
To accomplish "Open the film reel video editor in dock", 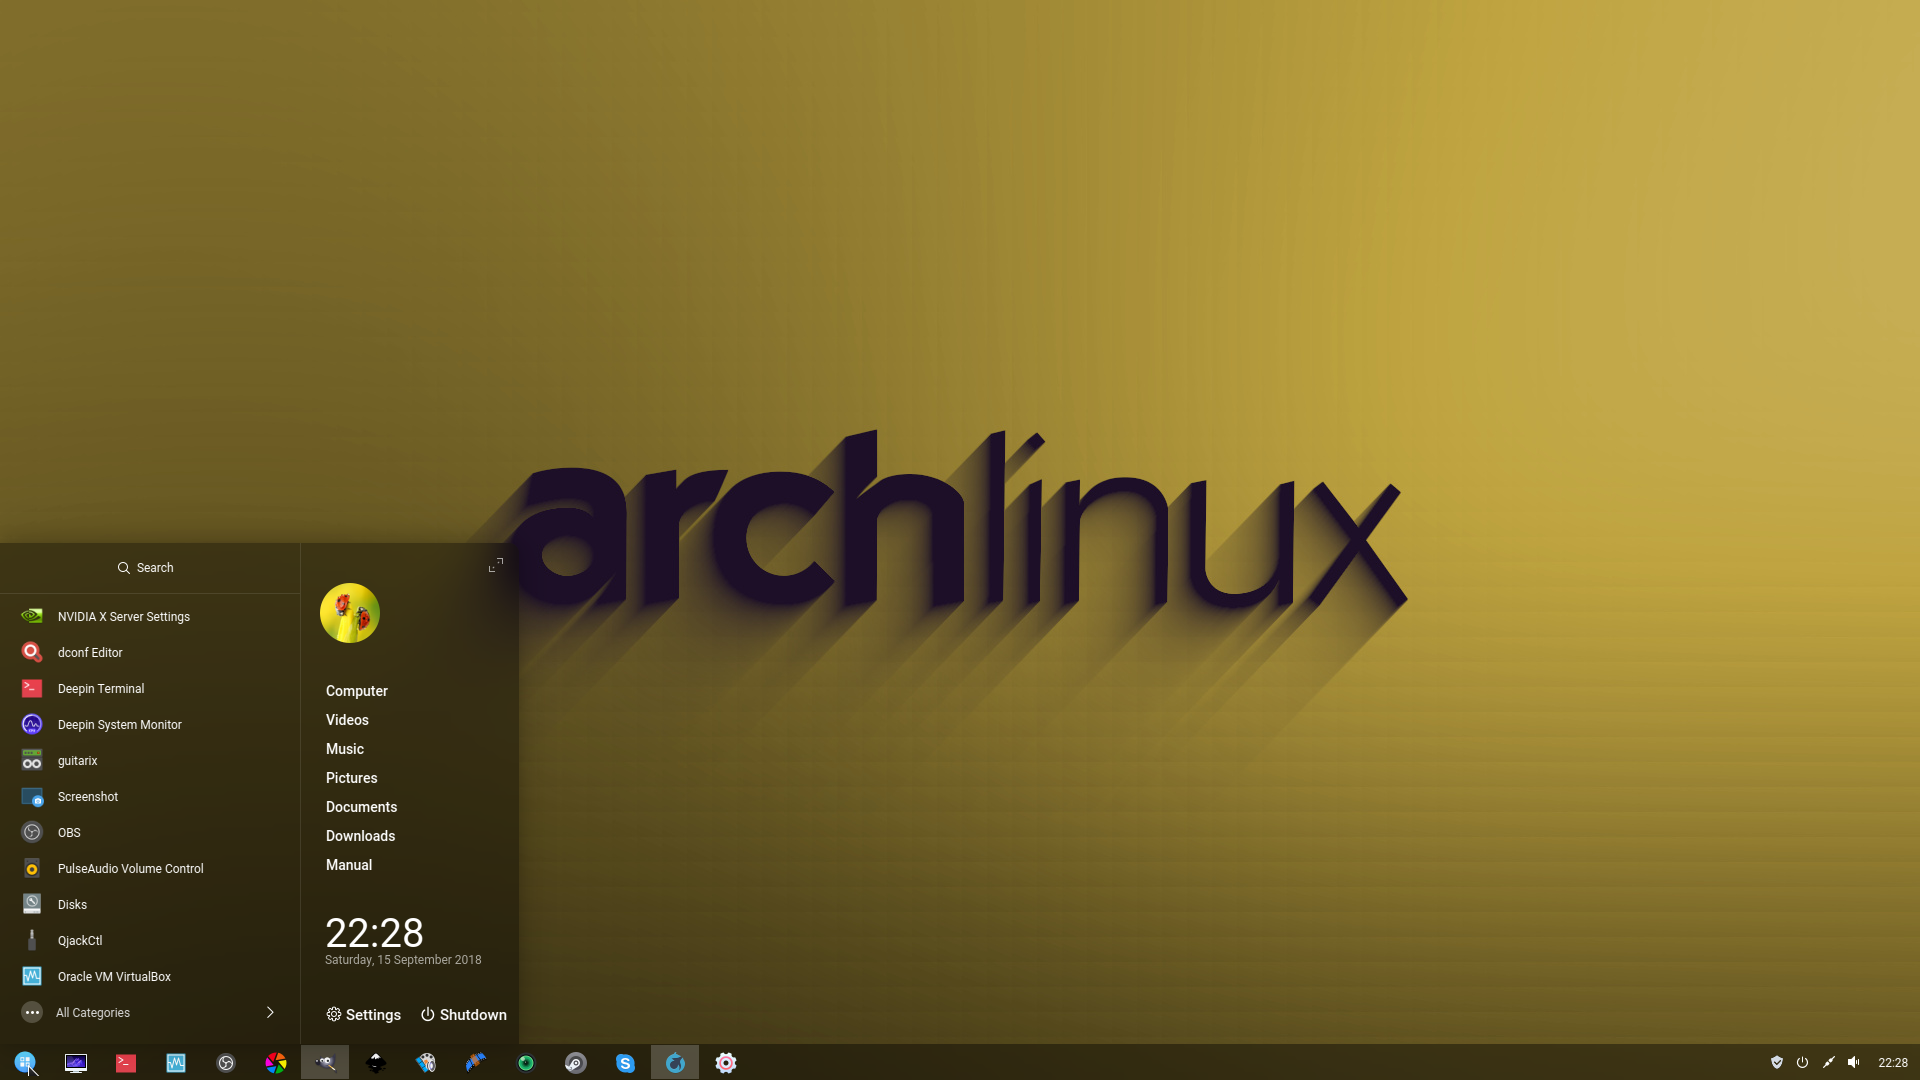I will [426, 1062].
